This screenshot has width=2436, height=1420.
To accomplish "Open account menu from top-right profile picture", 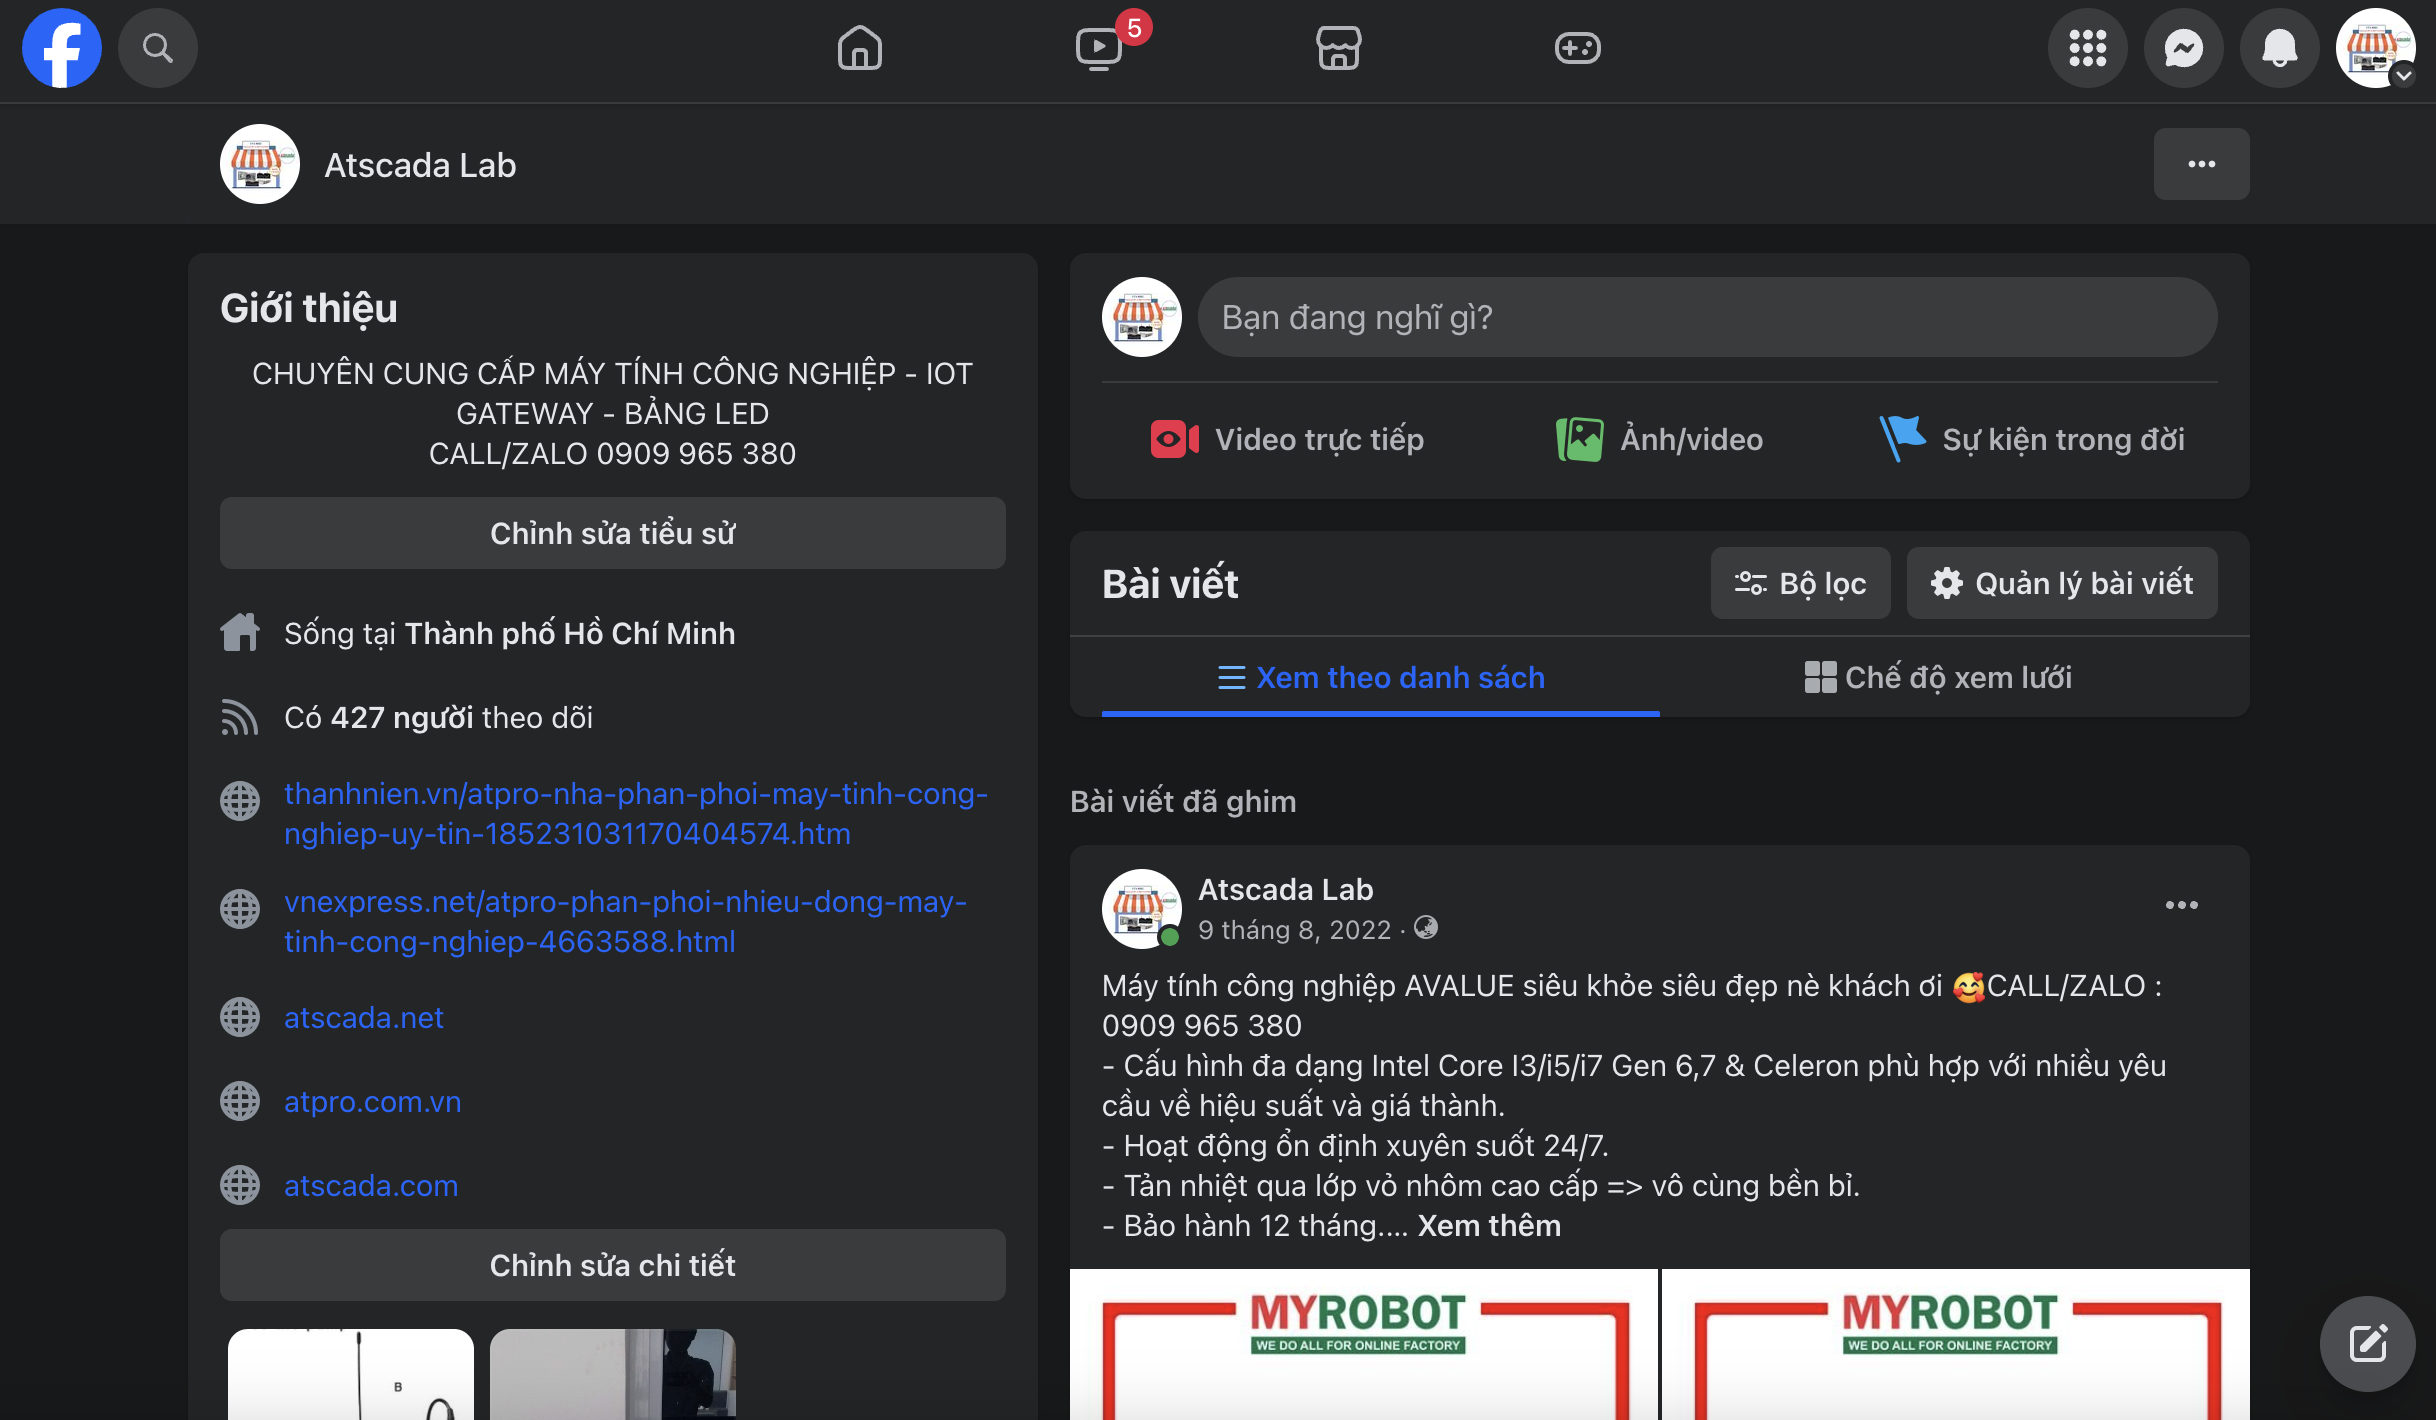I will point(2375,48).
